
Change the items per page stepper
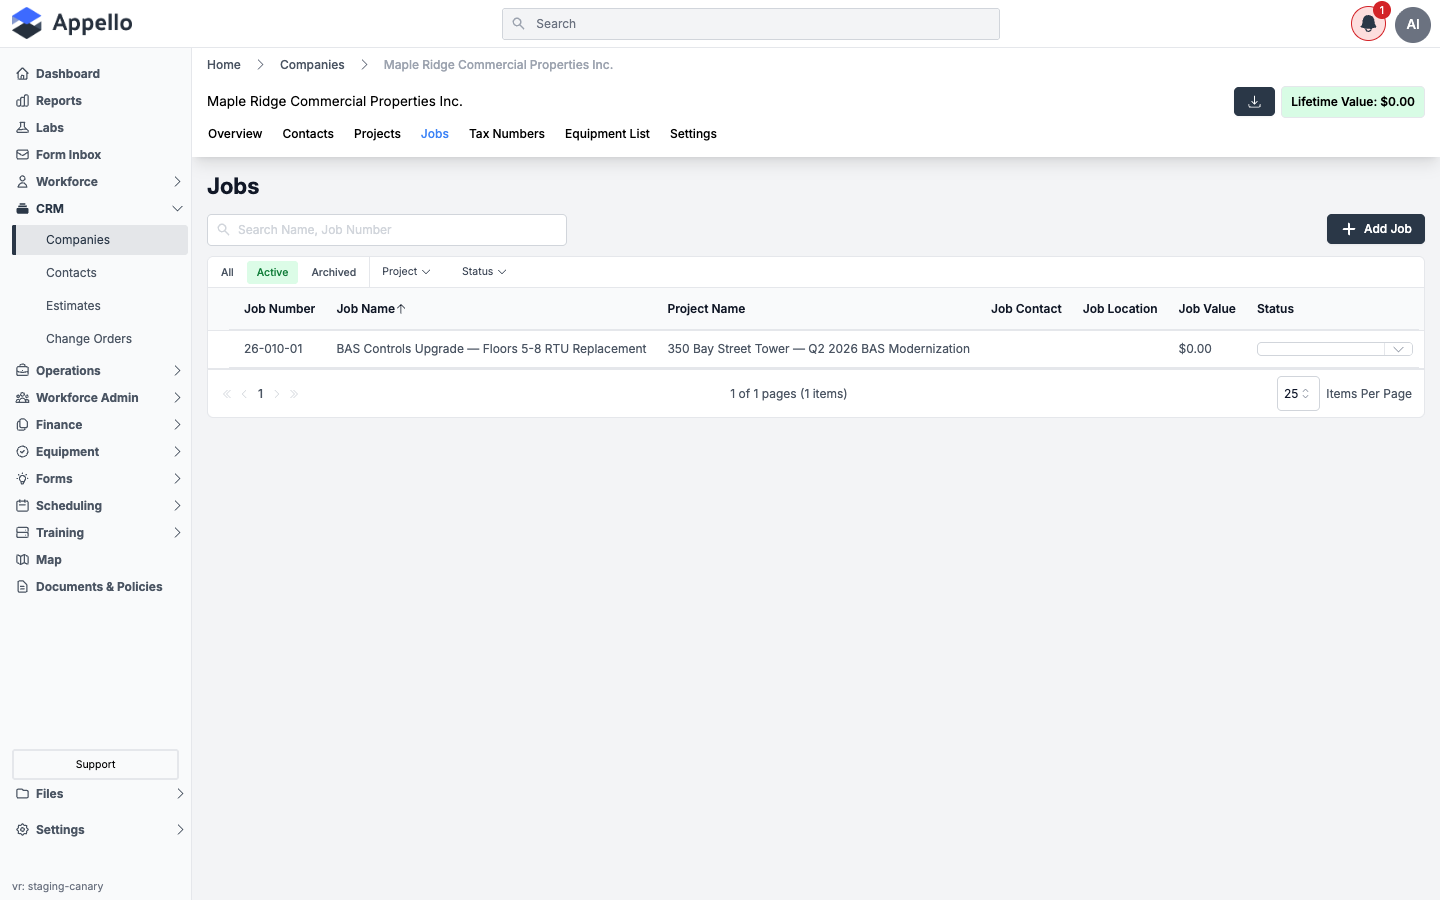(1298, 394)
